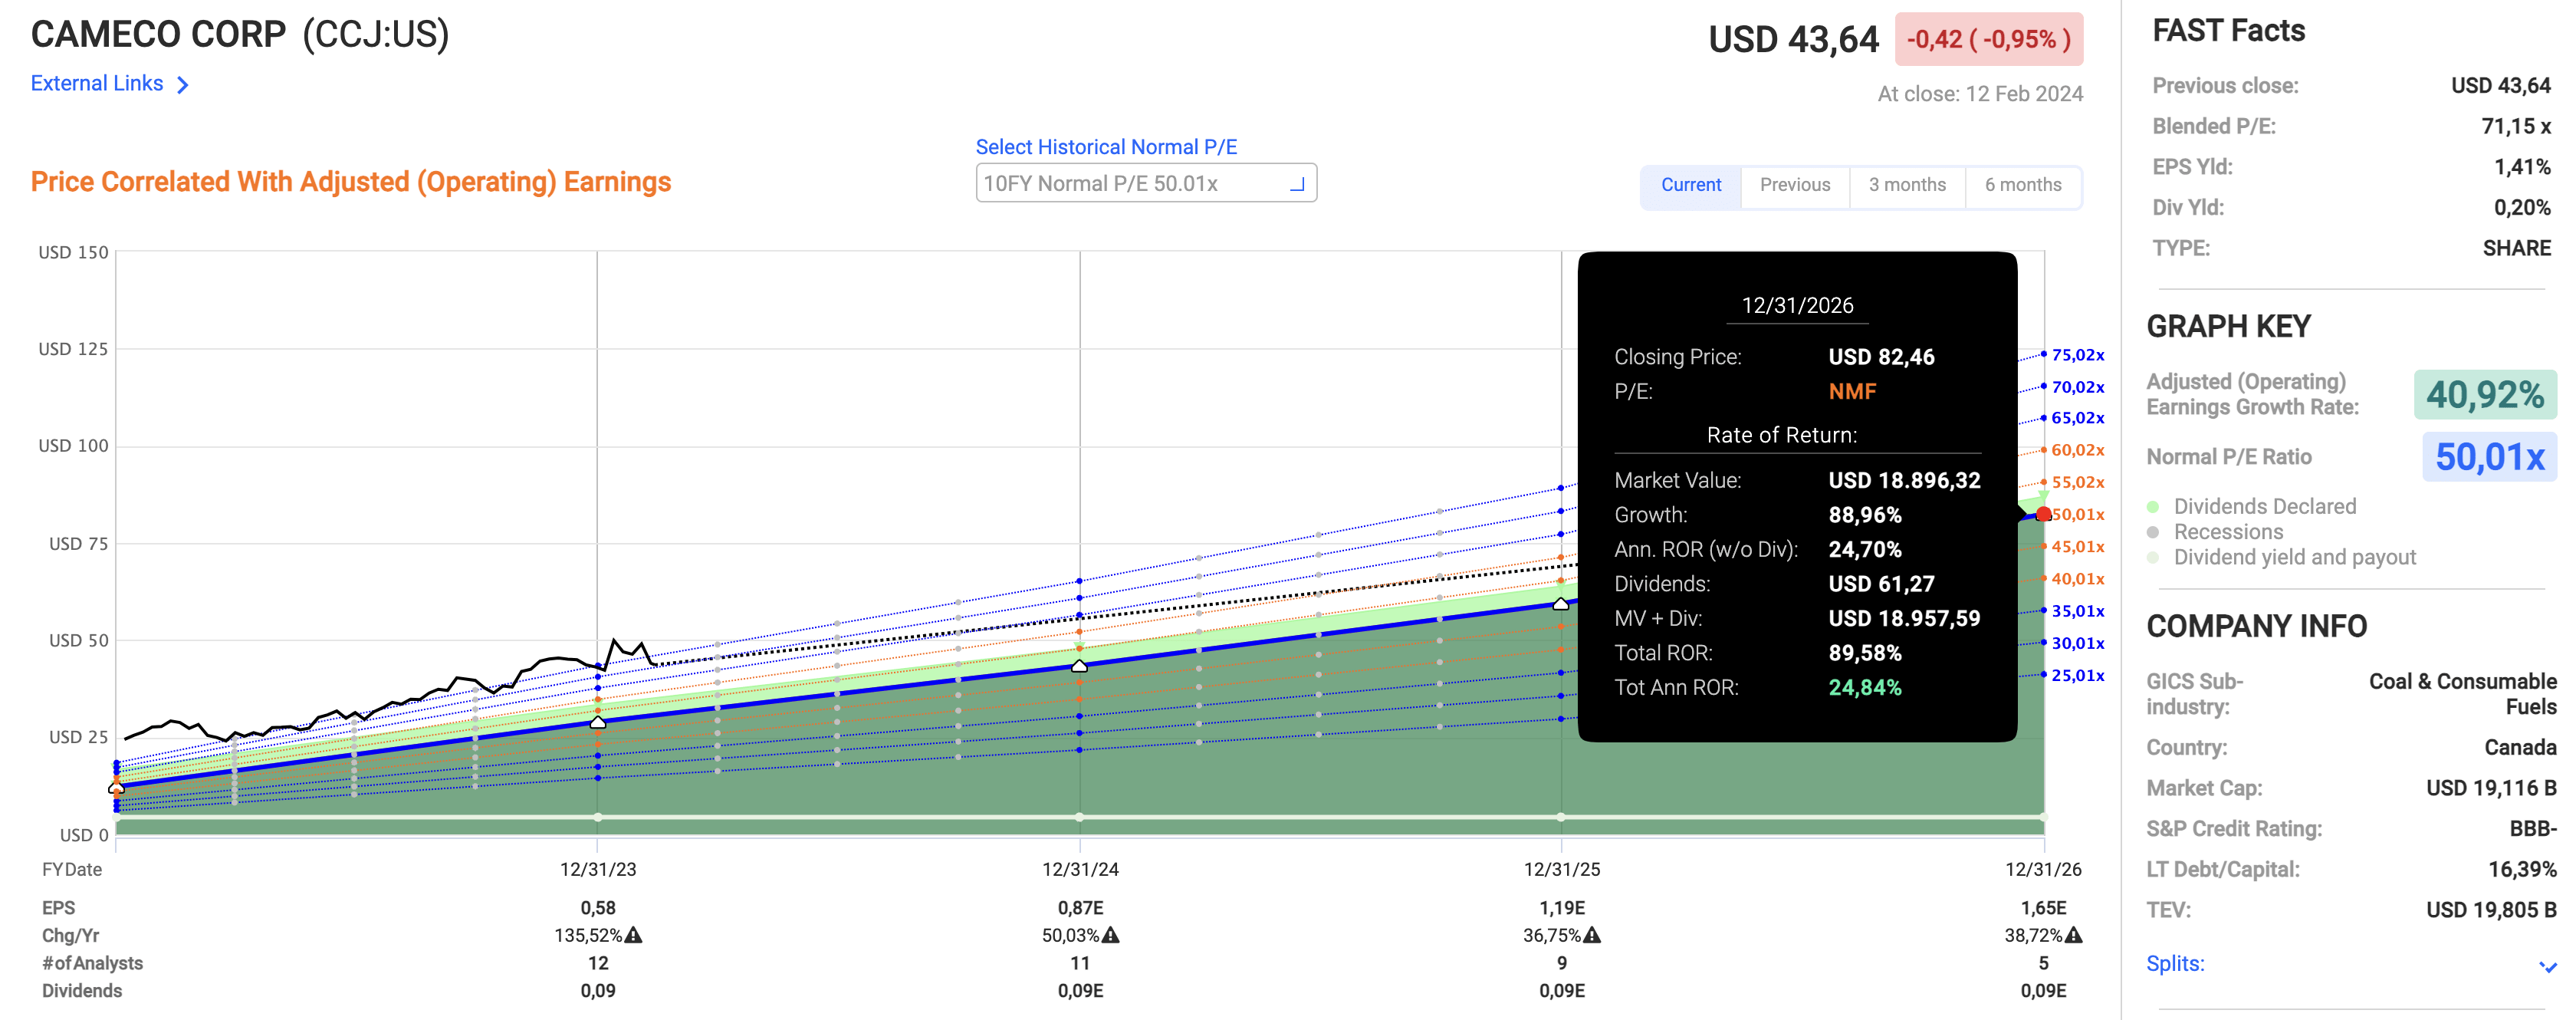
Task: Click the green 24,84% Tot Ann ROR
Action: tap(1865, 688)
